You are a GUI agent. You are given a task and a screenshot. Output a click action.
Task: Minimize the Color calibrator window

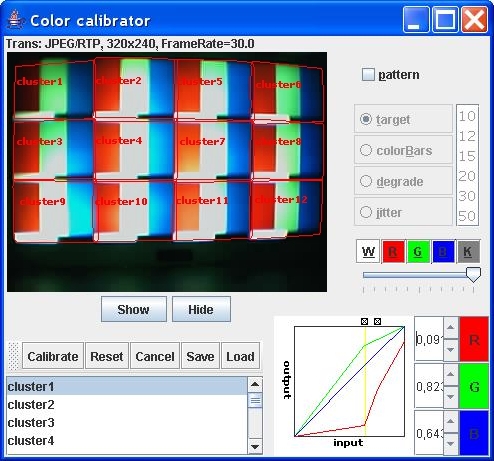pos(416,20)
